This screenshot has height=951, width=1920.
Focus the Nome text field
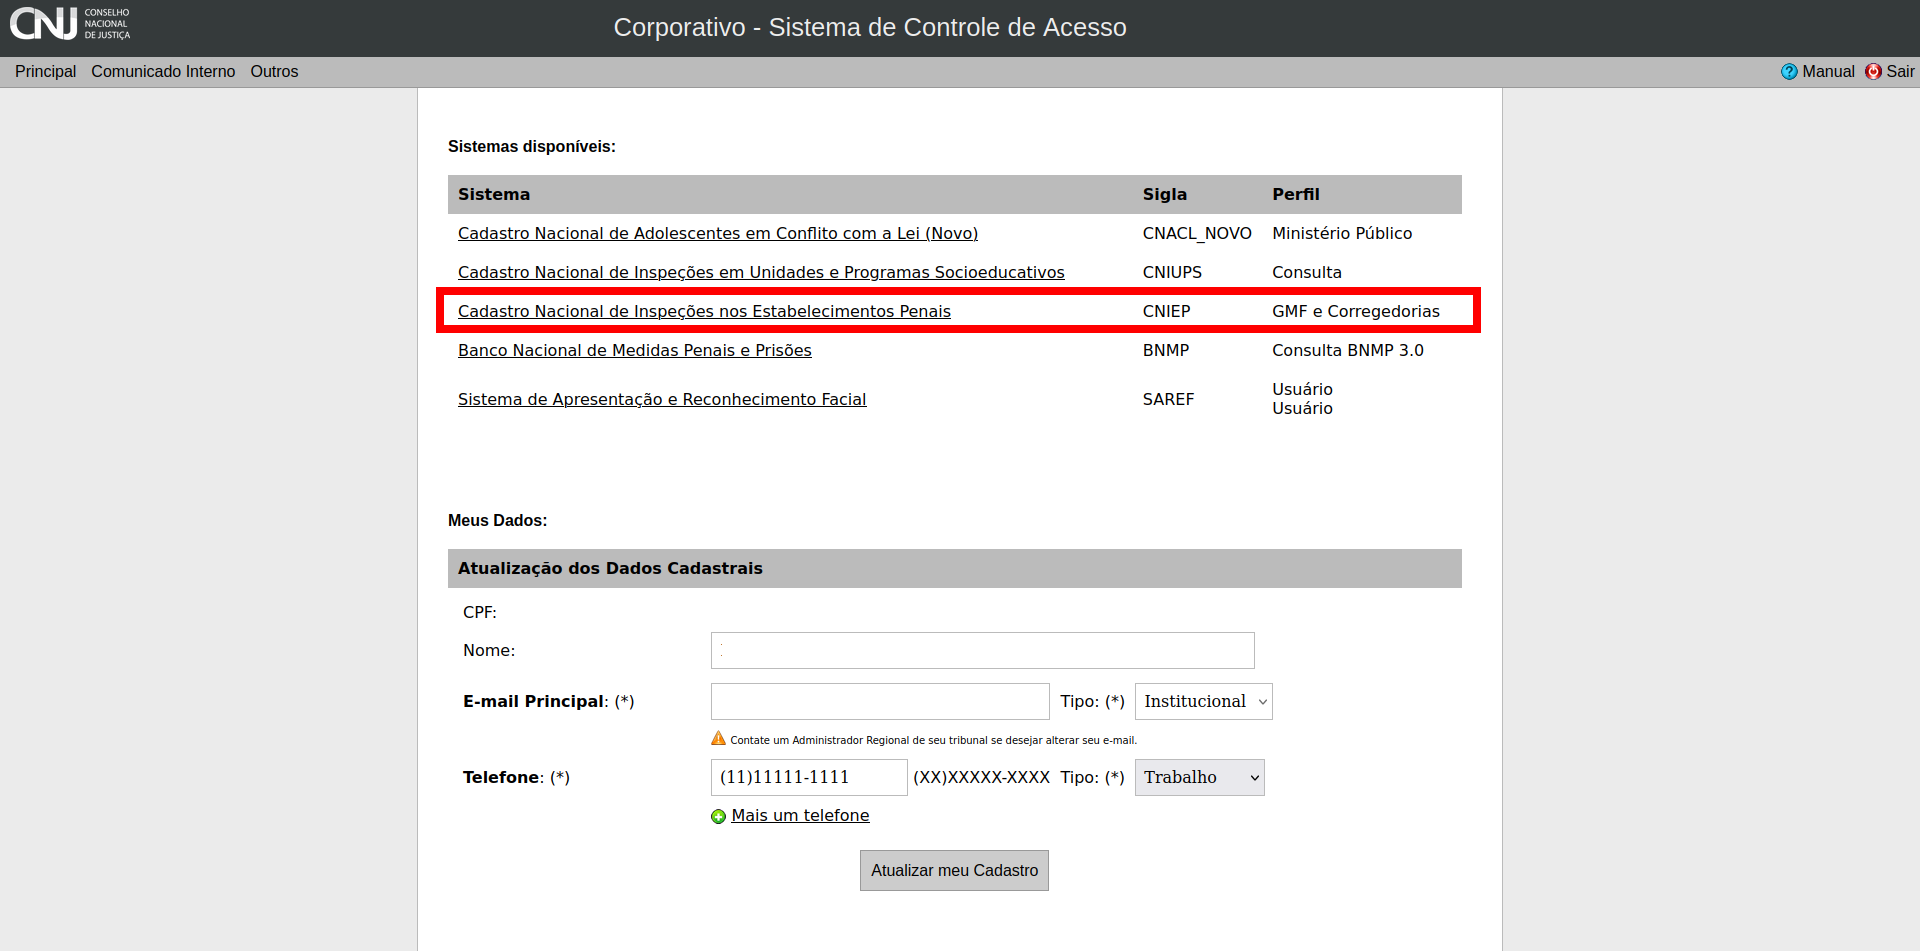pos(982,651)
